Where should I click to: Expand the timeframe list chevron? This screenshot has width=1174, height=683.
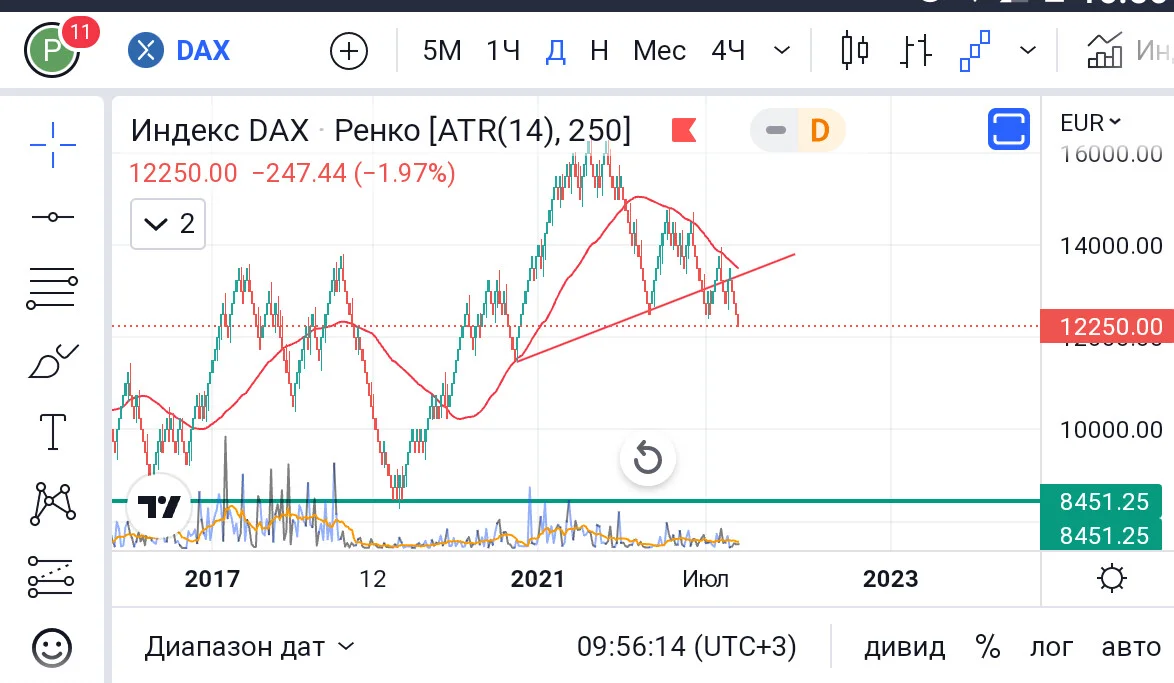(x=782, y=51)
